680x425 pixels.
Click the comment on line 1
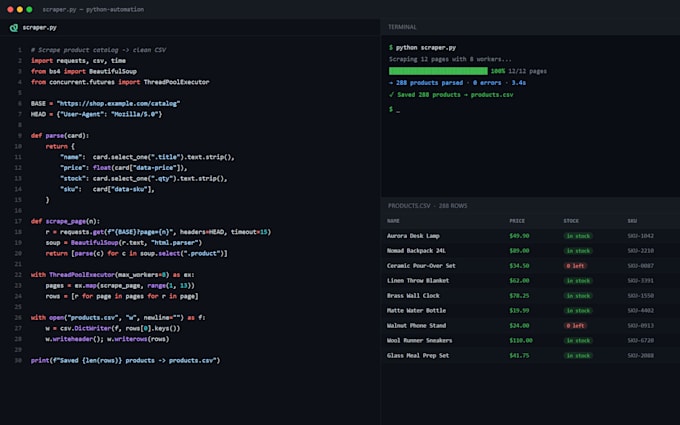coord(98,50)
